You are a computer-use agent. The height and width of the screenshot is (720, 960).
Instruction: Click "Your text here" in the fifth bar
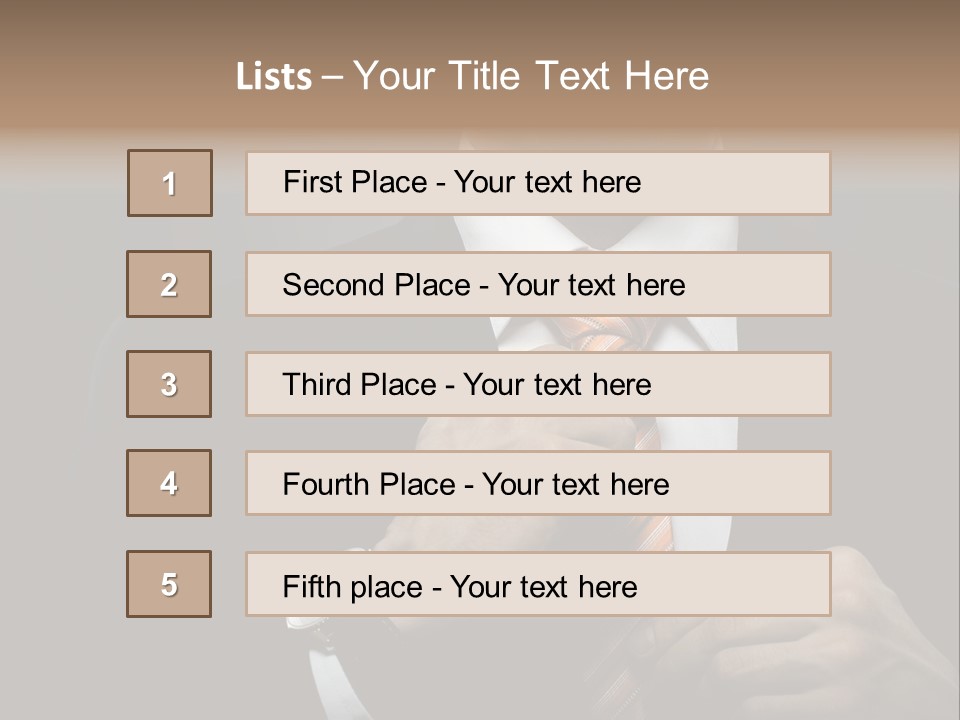543,586
